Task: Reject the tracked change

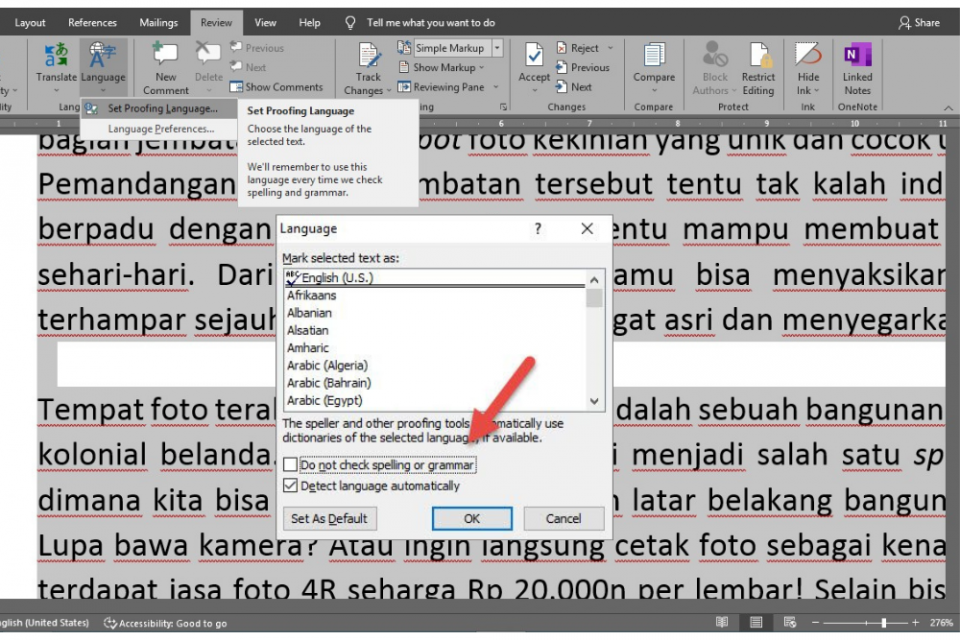Action: point(579,48)
